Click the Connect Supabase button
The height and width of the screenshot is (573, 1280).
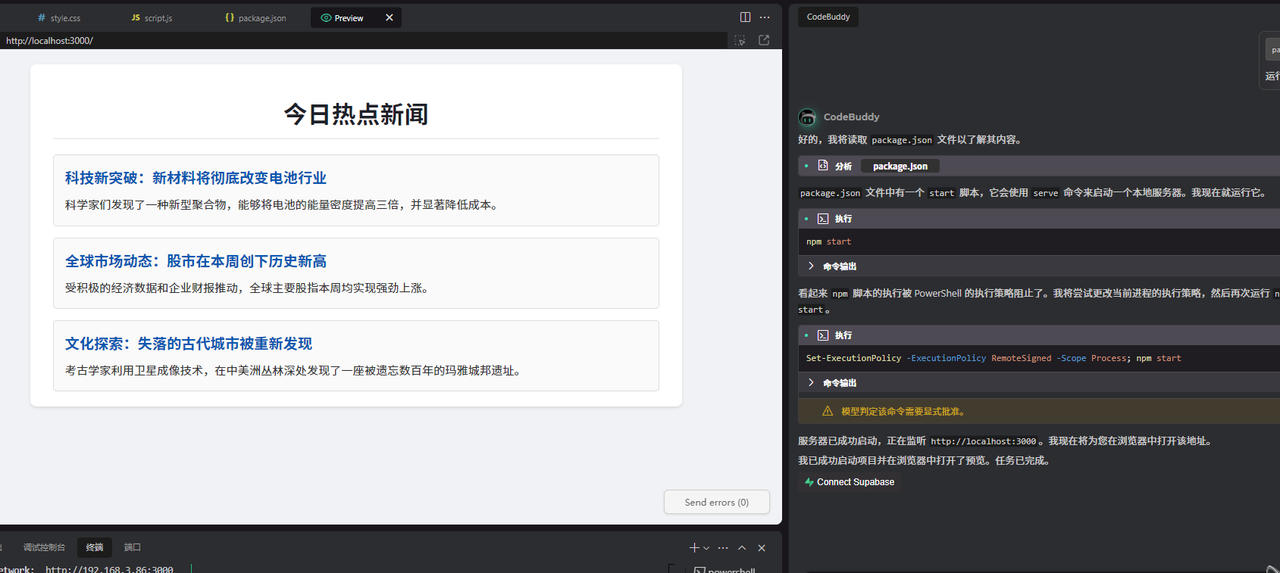click(x=849, y=482)
